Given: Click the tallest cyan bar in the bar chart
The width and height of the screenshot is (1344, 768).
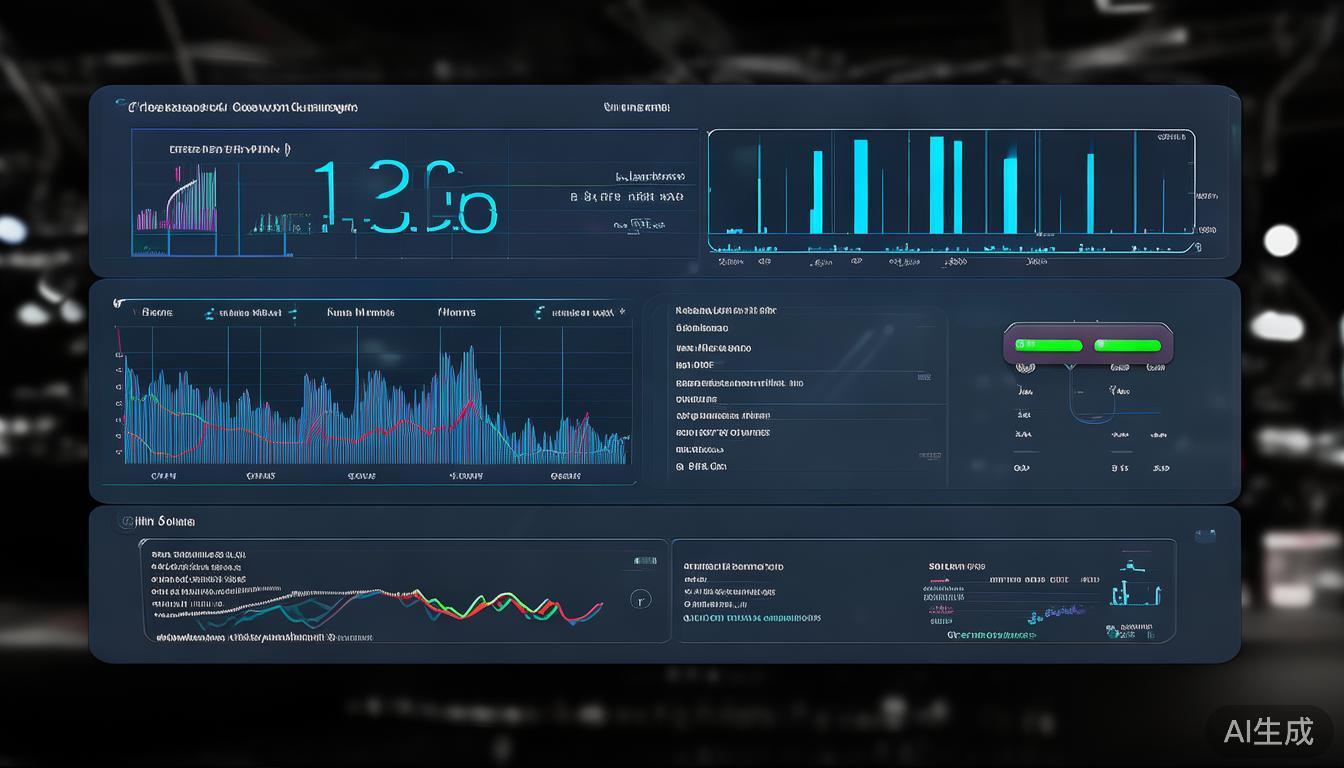Looking at the screenshot, I should pos(936,184).
